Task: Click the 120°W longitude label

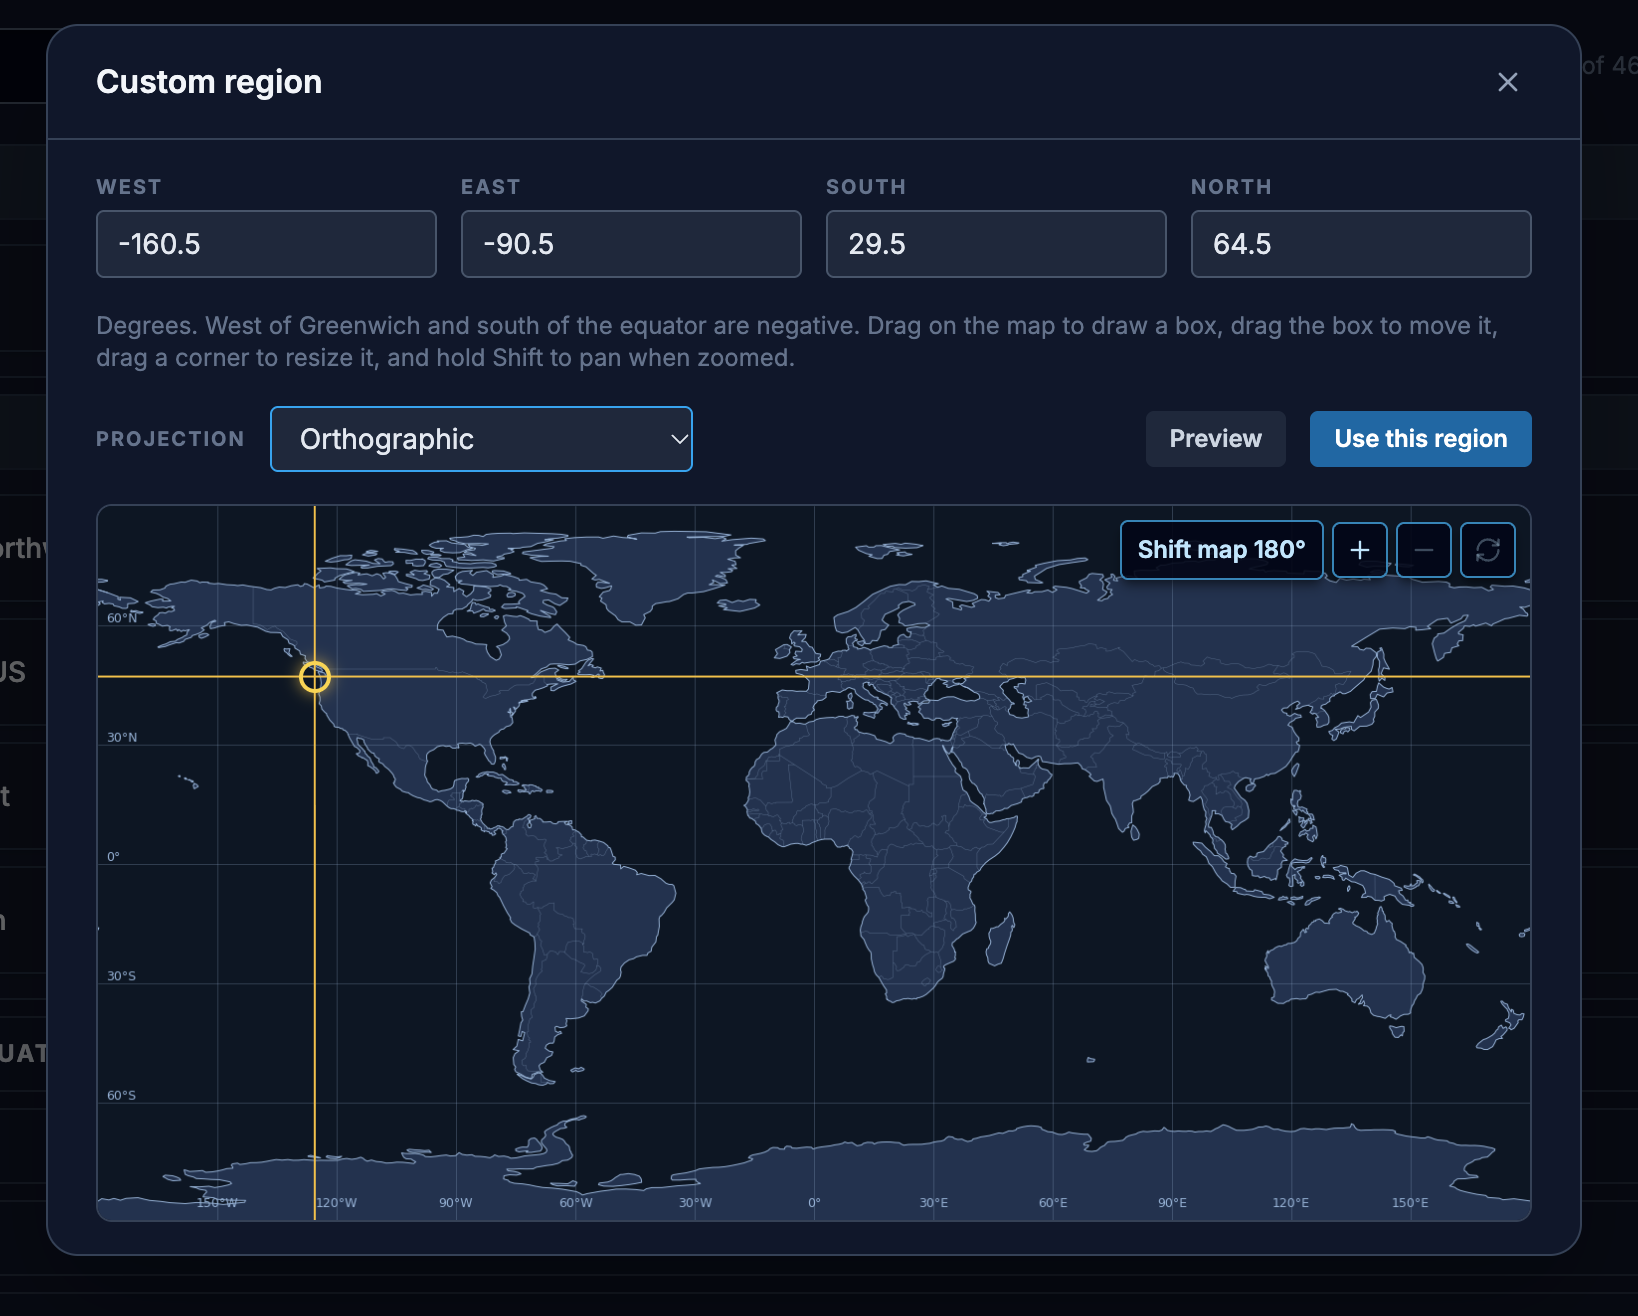Action: click(337, 1202)
